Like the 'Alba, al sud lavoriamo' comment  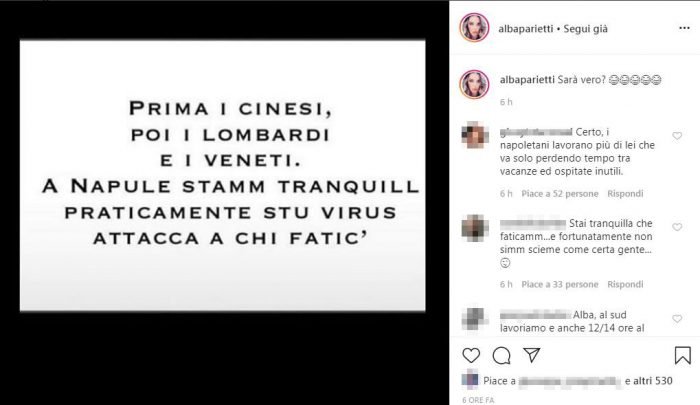(677, 318)
